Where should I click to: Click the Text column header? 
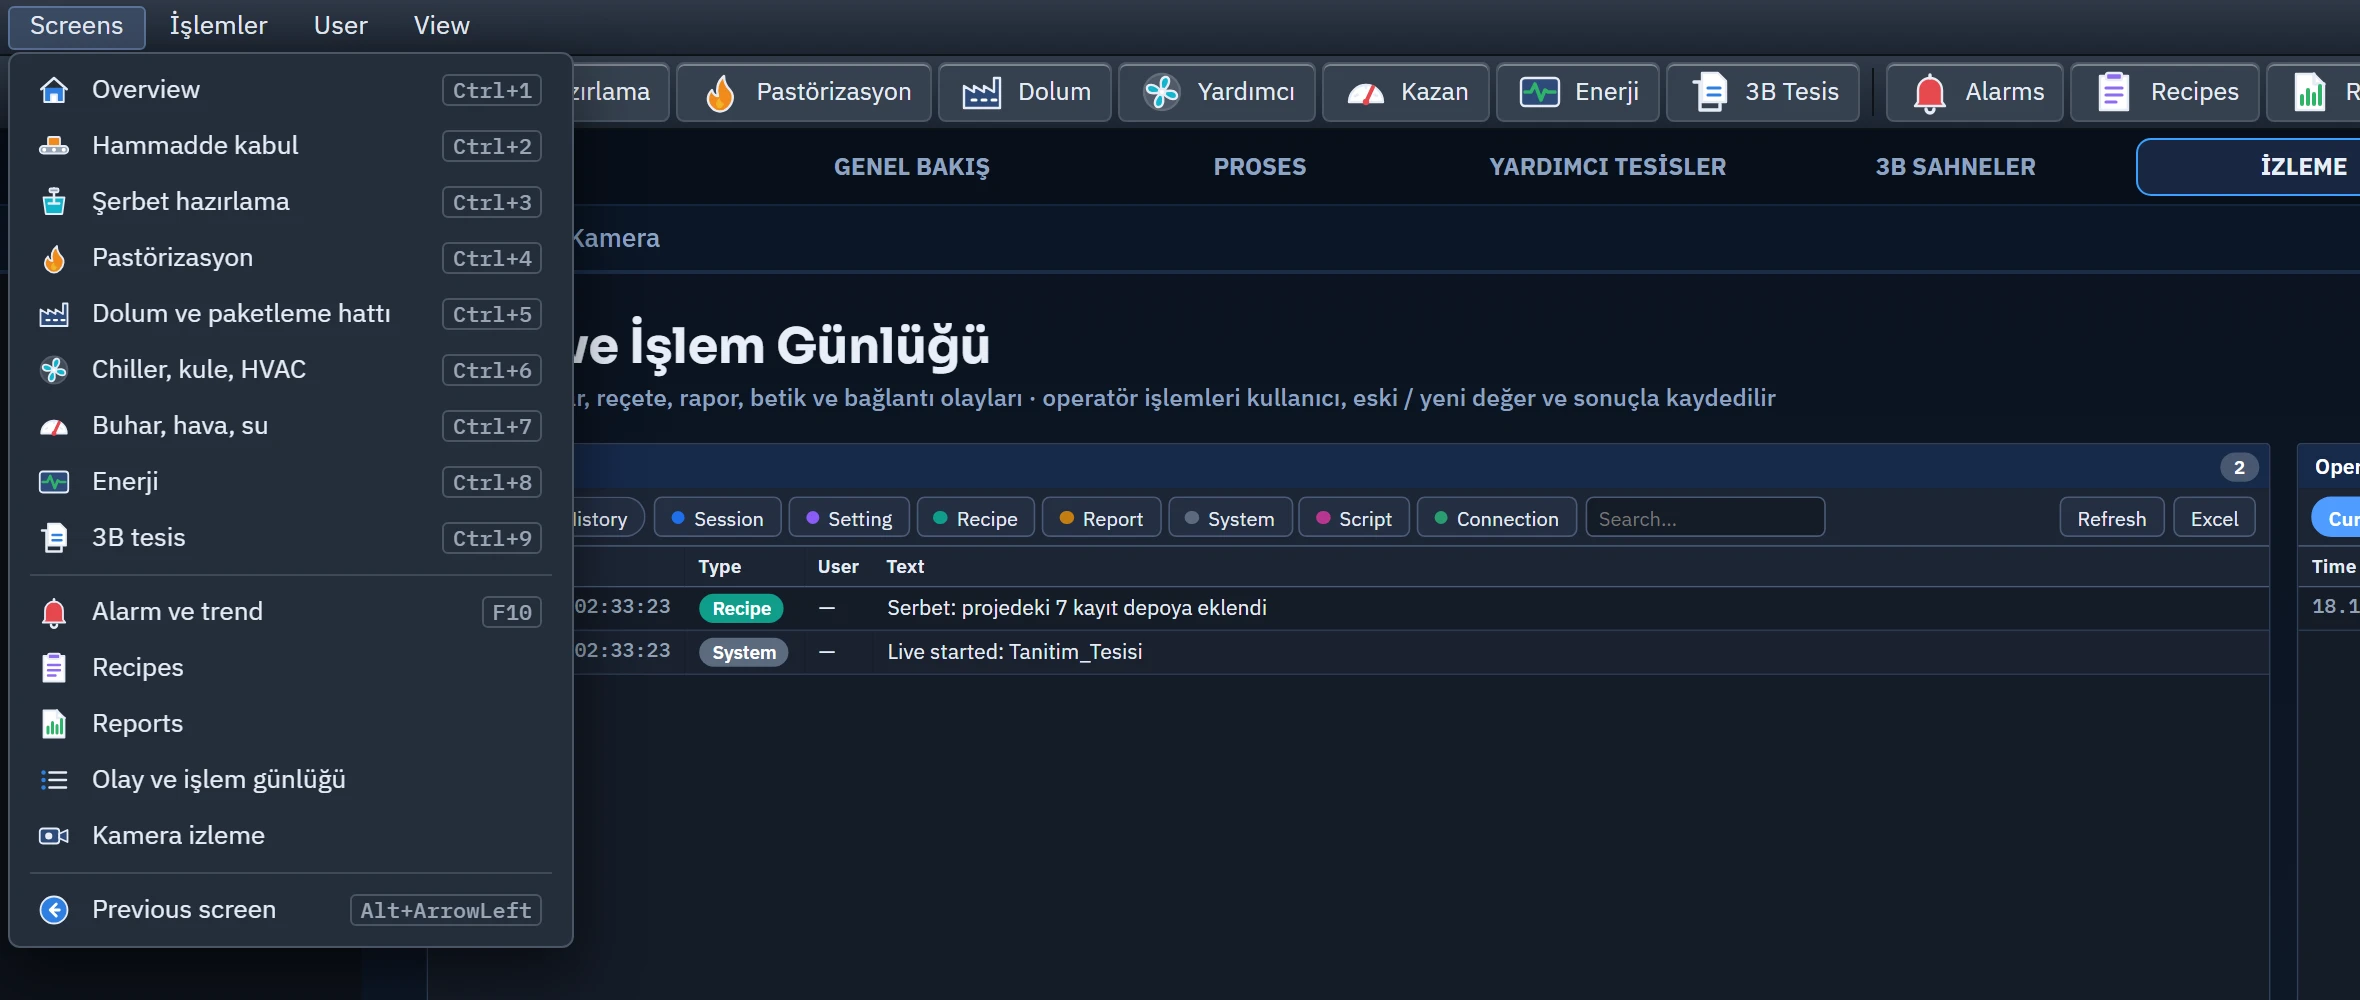(x=905, y=567)
